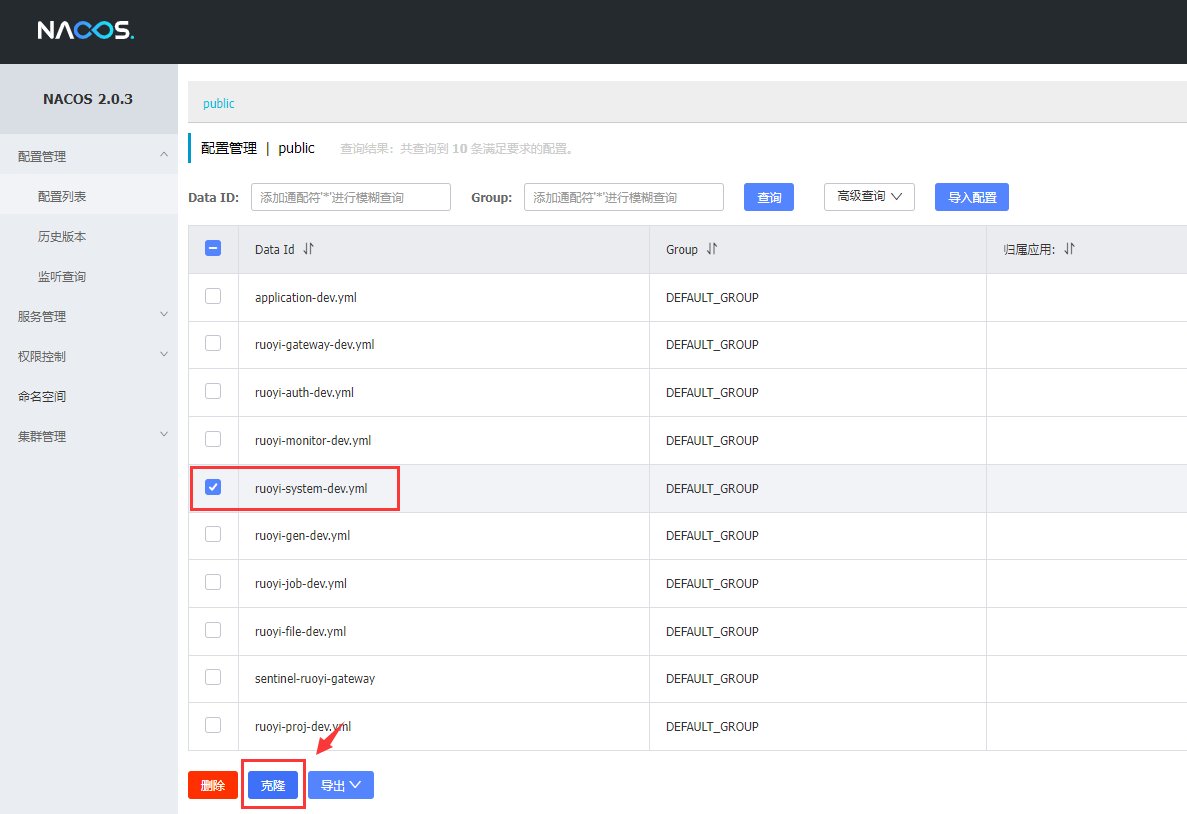The image size is (1187, 814).
Task: Check the ruoyi-auth-dev.yml row checkbox
Action: (213, 391)
